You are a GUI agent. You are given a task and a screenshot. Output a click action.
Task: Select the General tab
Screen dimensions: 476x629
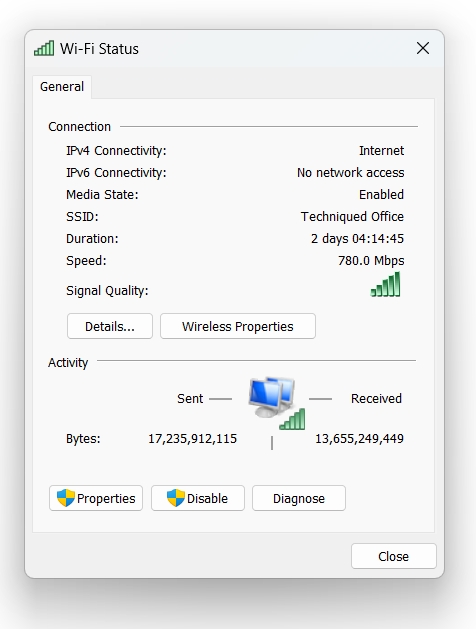point(62,87)
